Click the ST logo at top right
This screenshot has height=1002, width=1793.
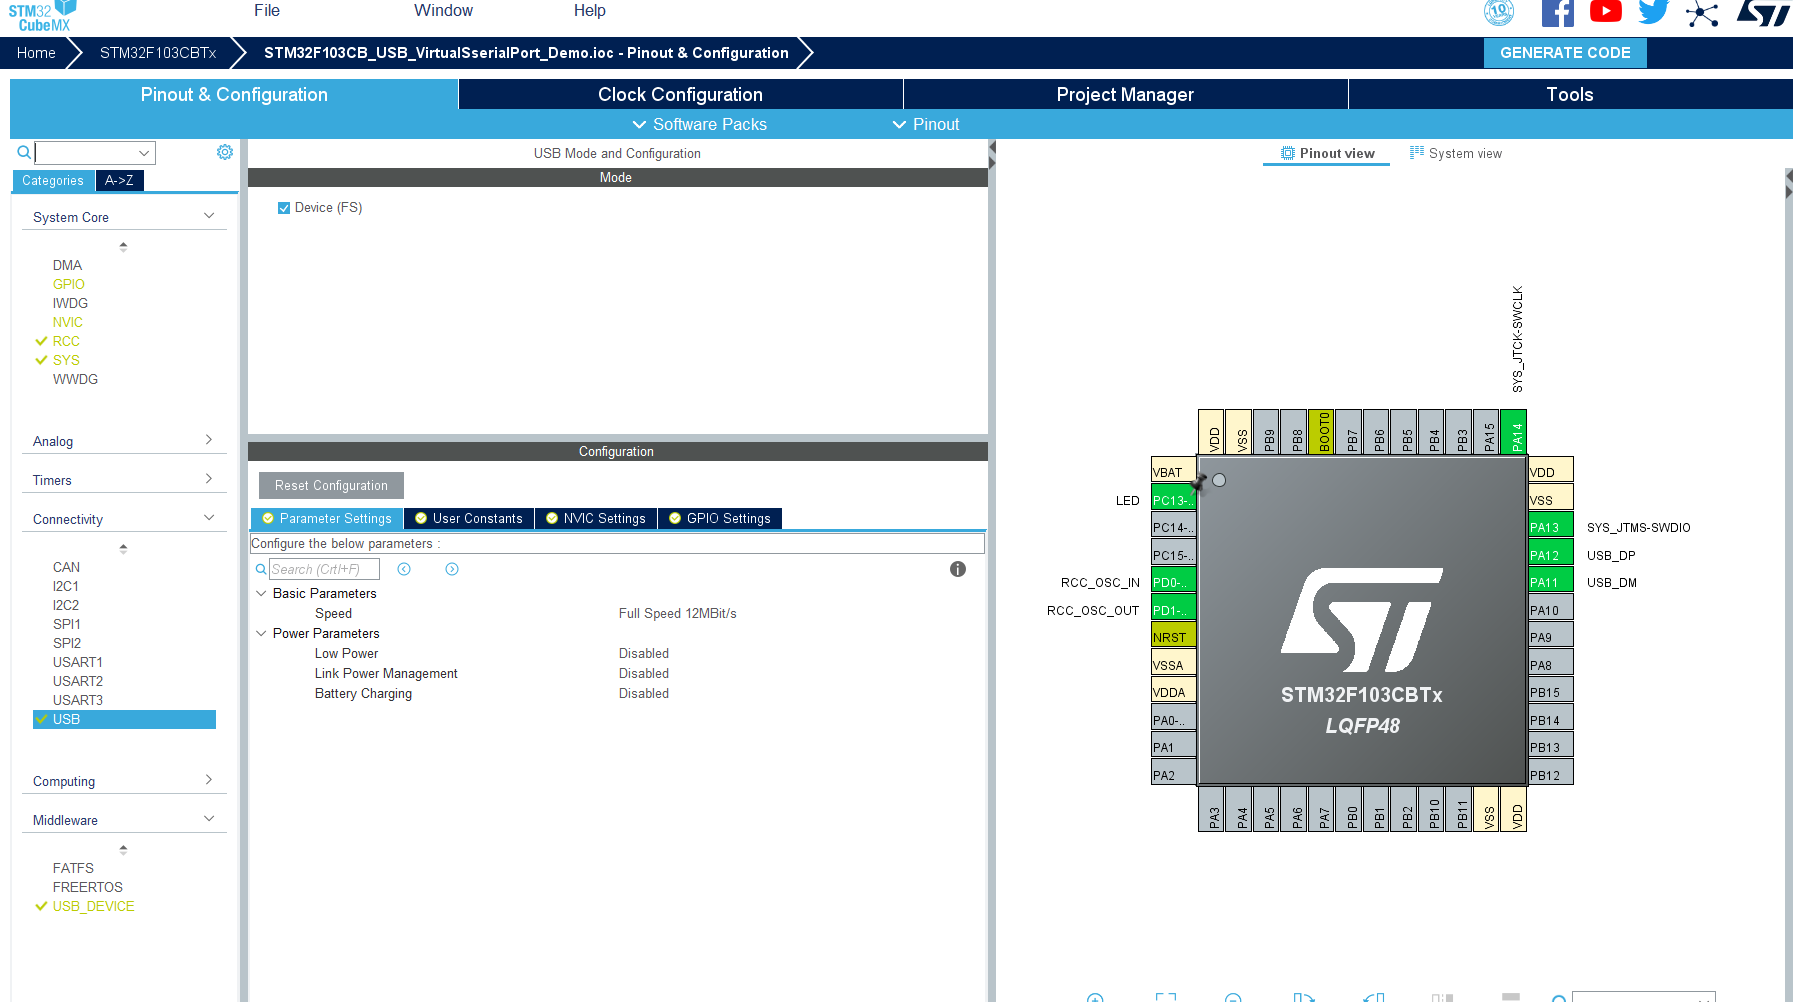[x=1763, y=13]
